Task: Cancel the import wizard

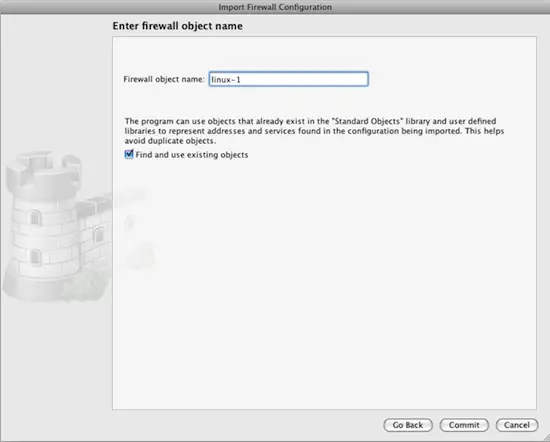Action: 517,425
